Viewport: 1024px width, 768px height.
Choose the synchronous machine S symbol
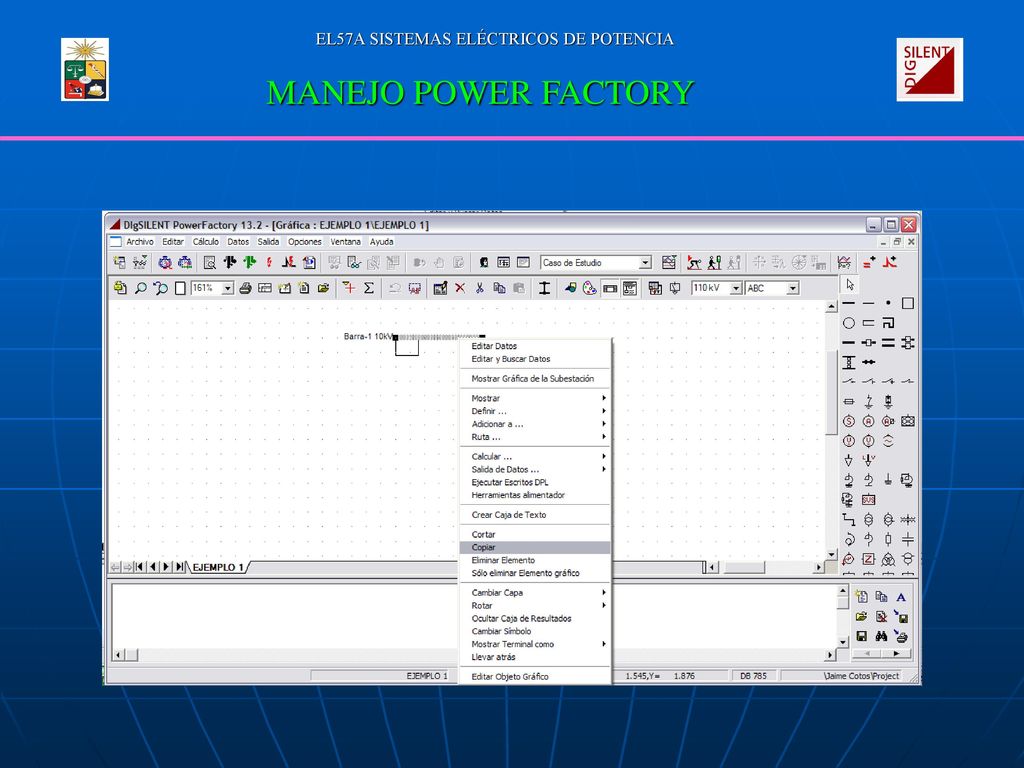click(848, 421)
